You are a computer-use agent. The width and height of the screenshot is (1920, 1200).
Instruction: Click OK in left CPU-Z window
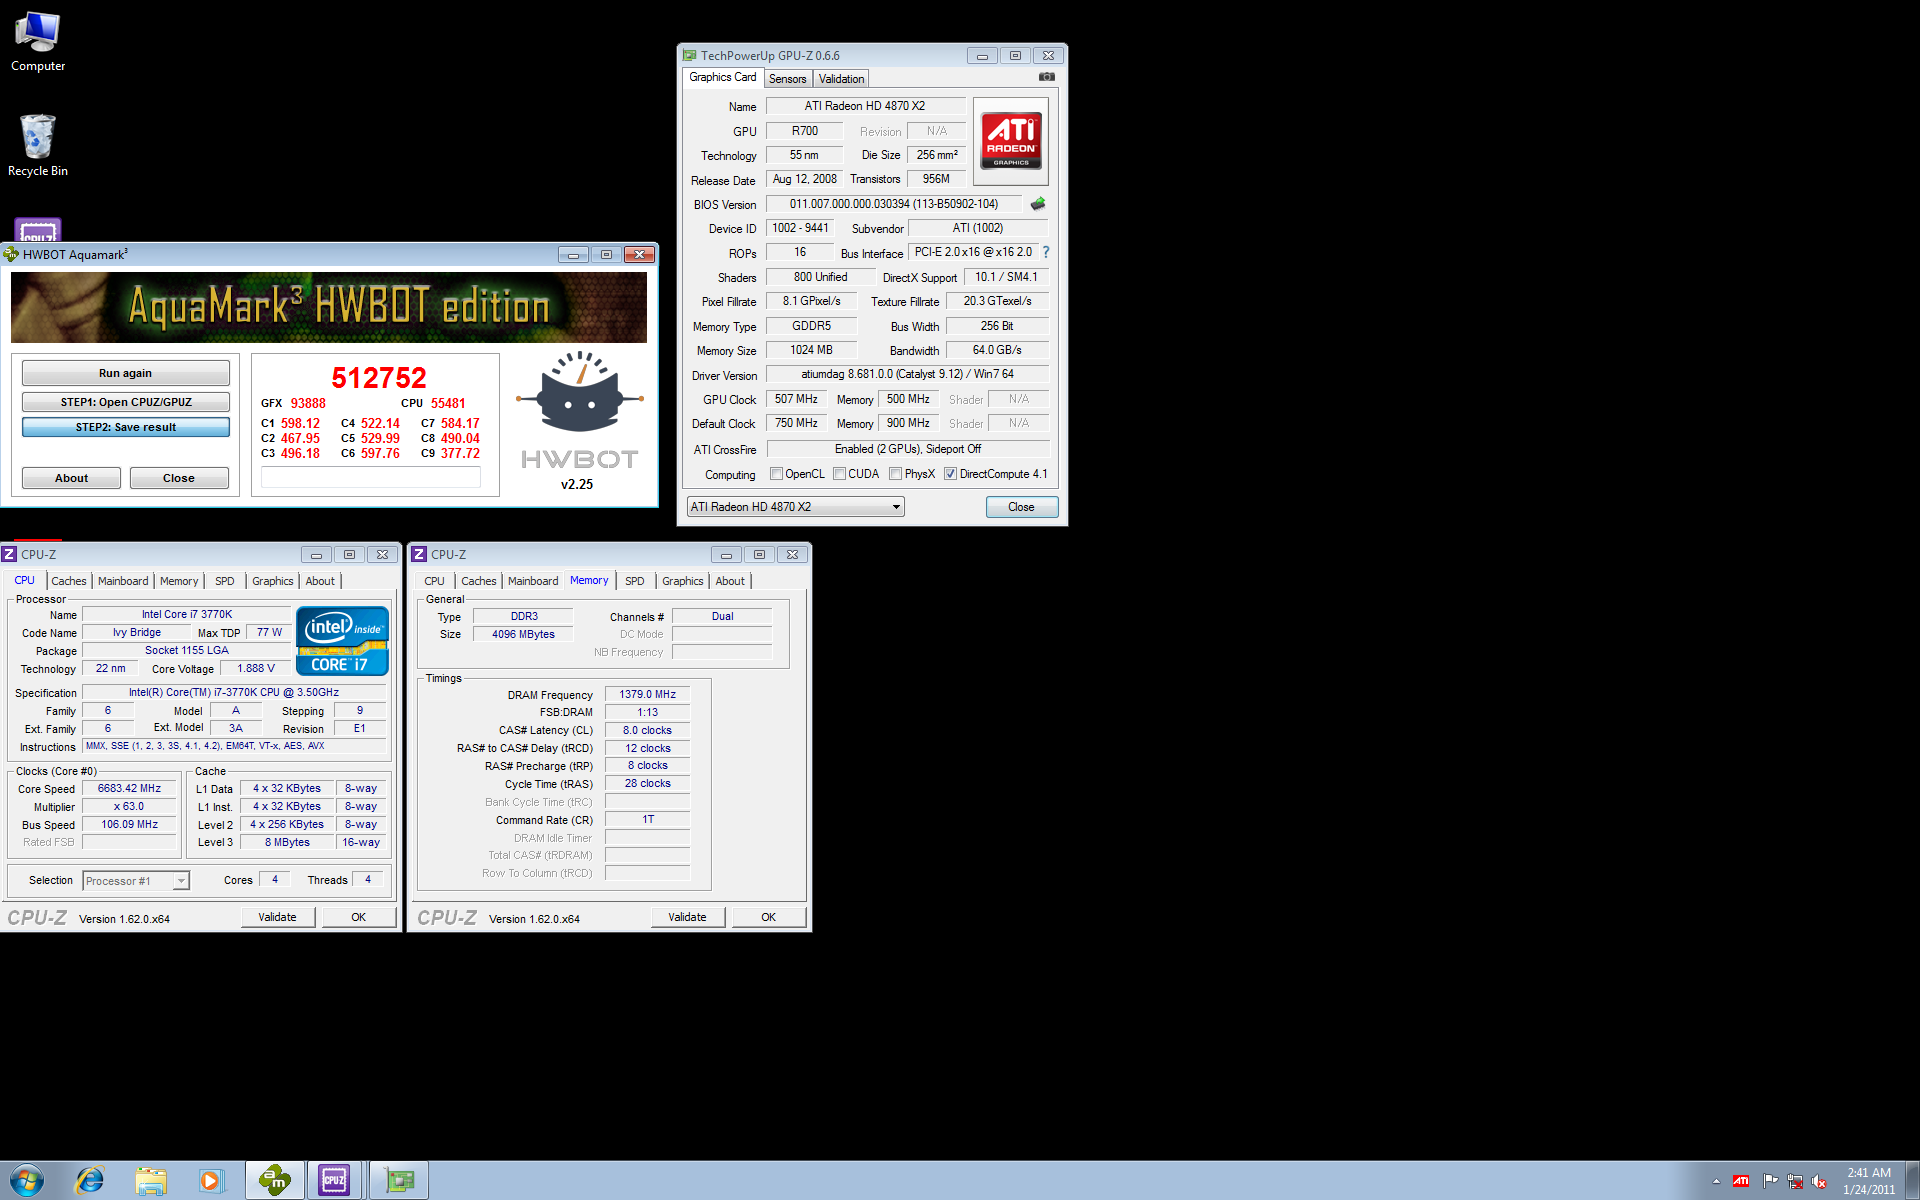point(358,917)
